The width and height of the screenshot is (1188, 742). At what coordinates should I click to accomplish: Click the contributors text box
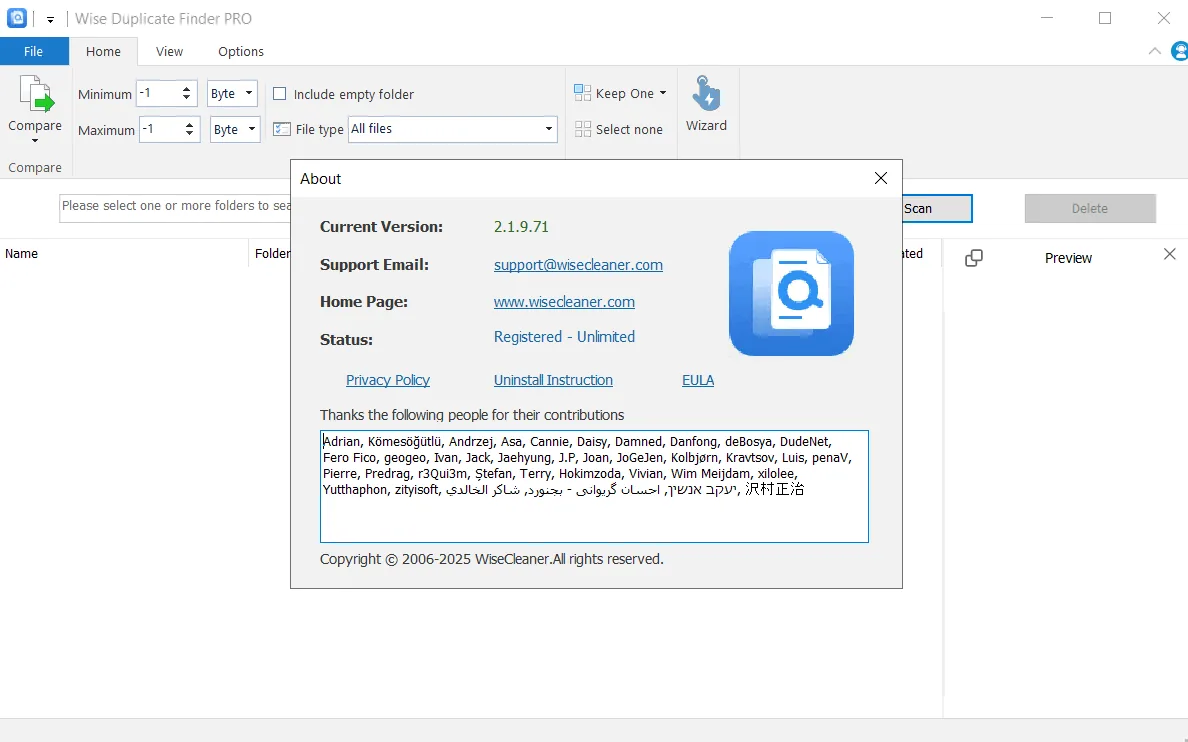point(594,487)
